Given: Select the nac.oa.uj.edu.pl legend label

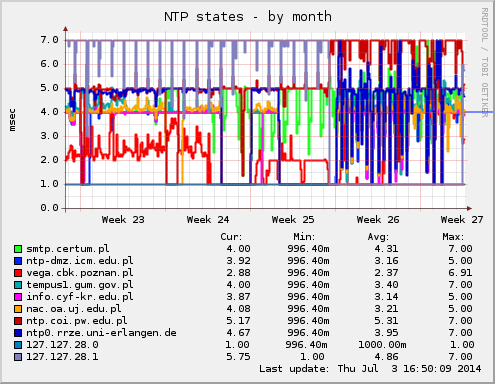Looking at the screenshot, I should coord(74,309).
